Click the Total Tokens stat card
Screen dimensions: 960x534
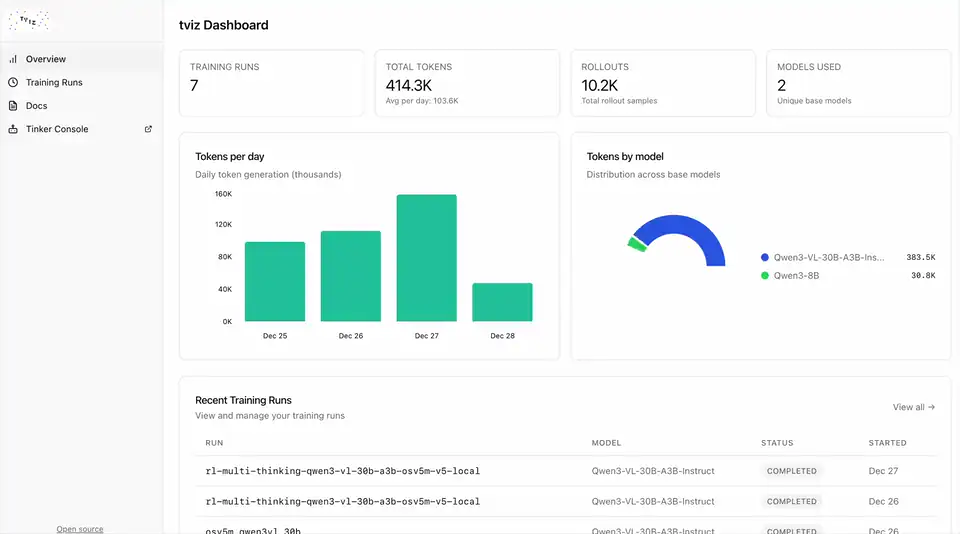(x=467, y=83)
